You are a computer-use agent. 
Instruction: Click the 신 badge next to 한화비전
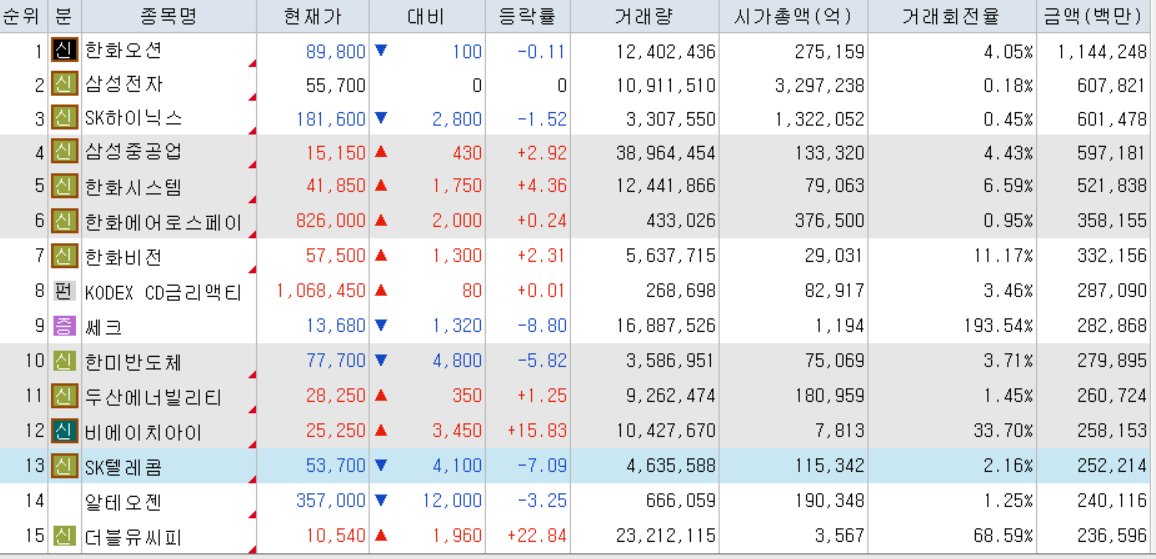64,257
